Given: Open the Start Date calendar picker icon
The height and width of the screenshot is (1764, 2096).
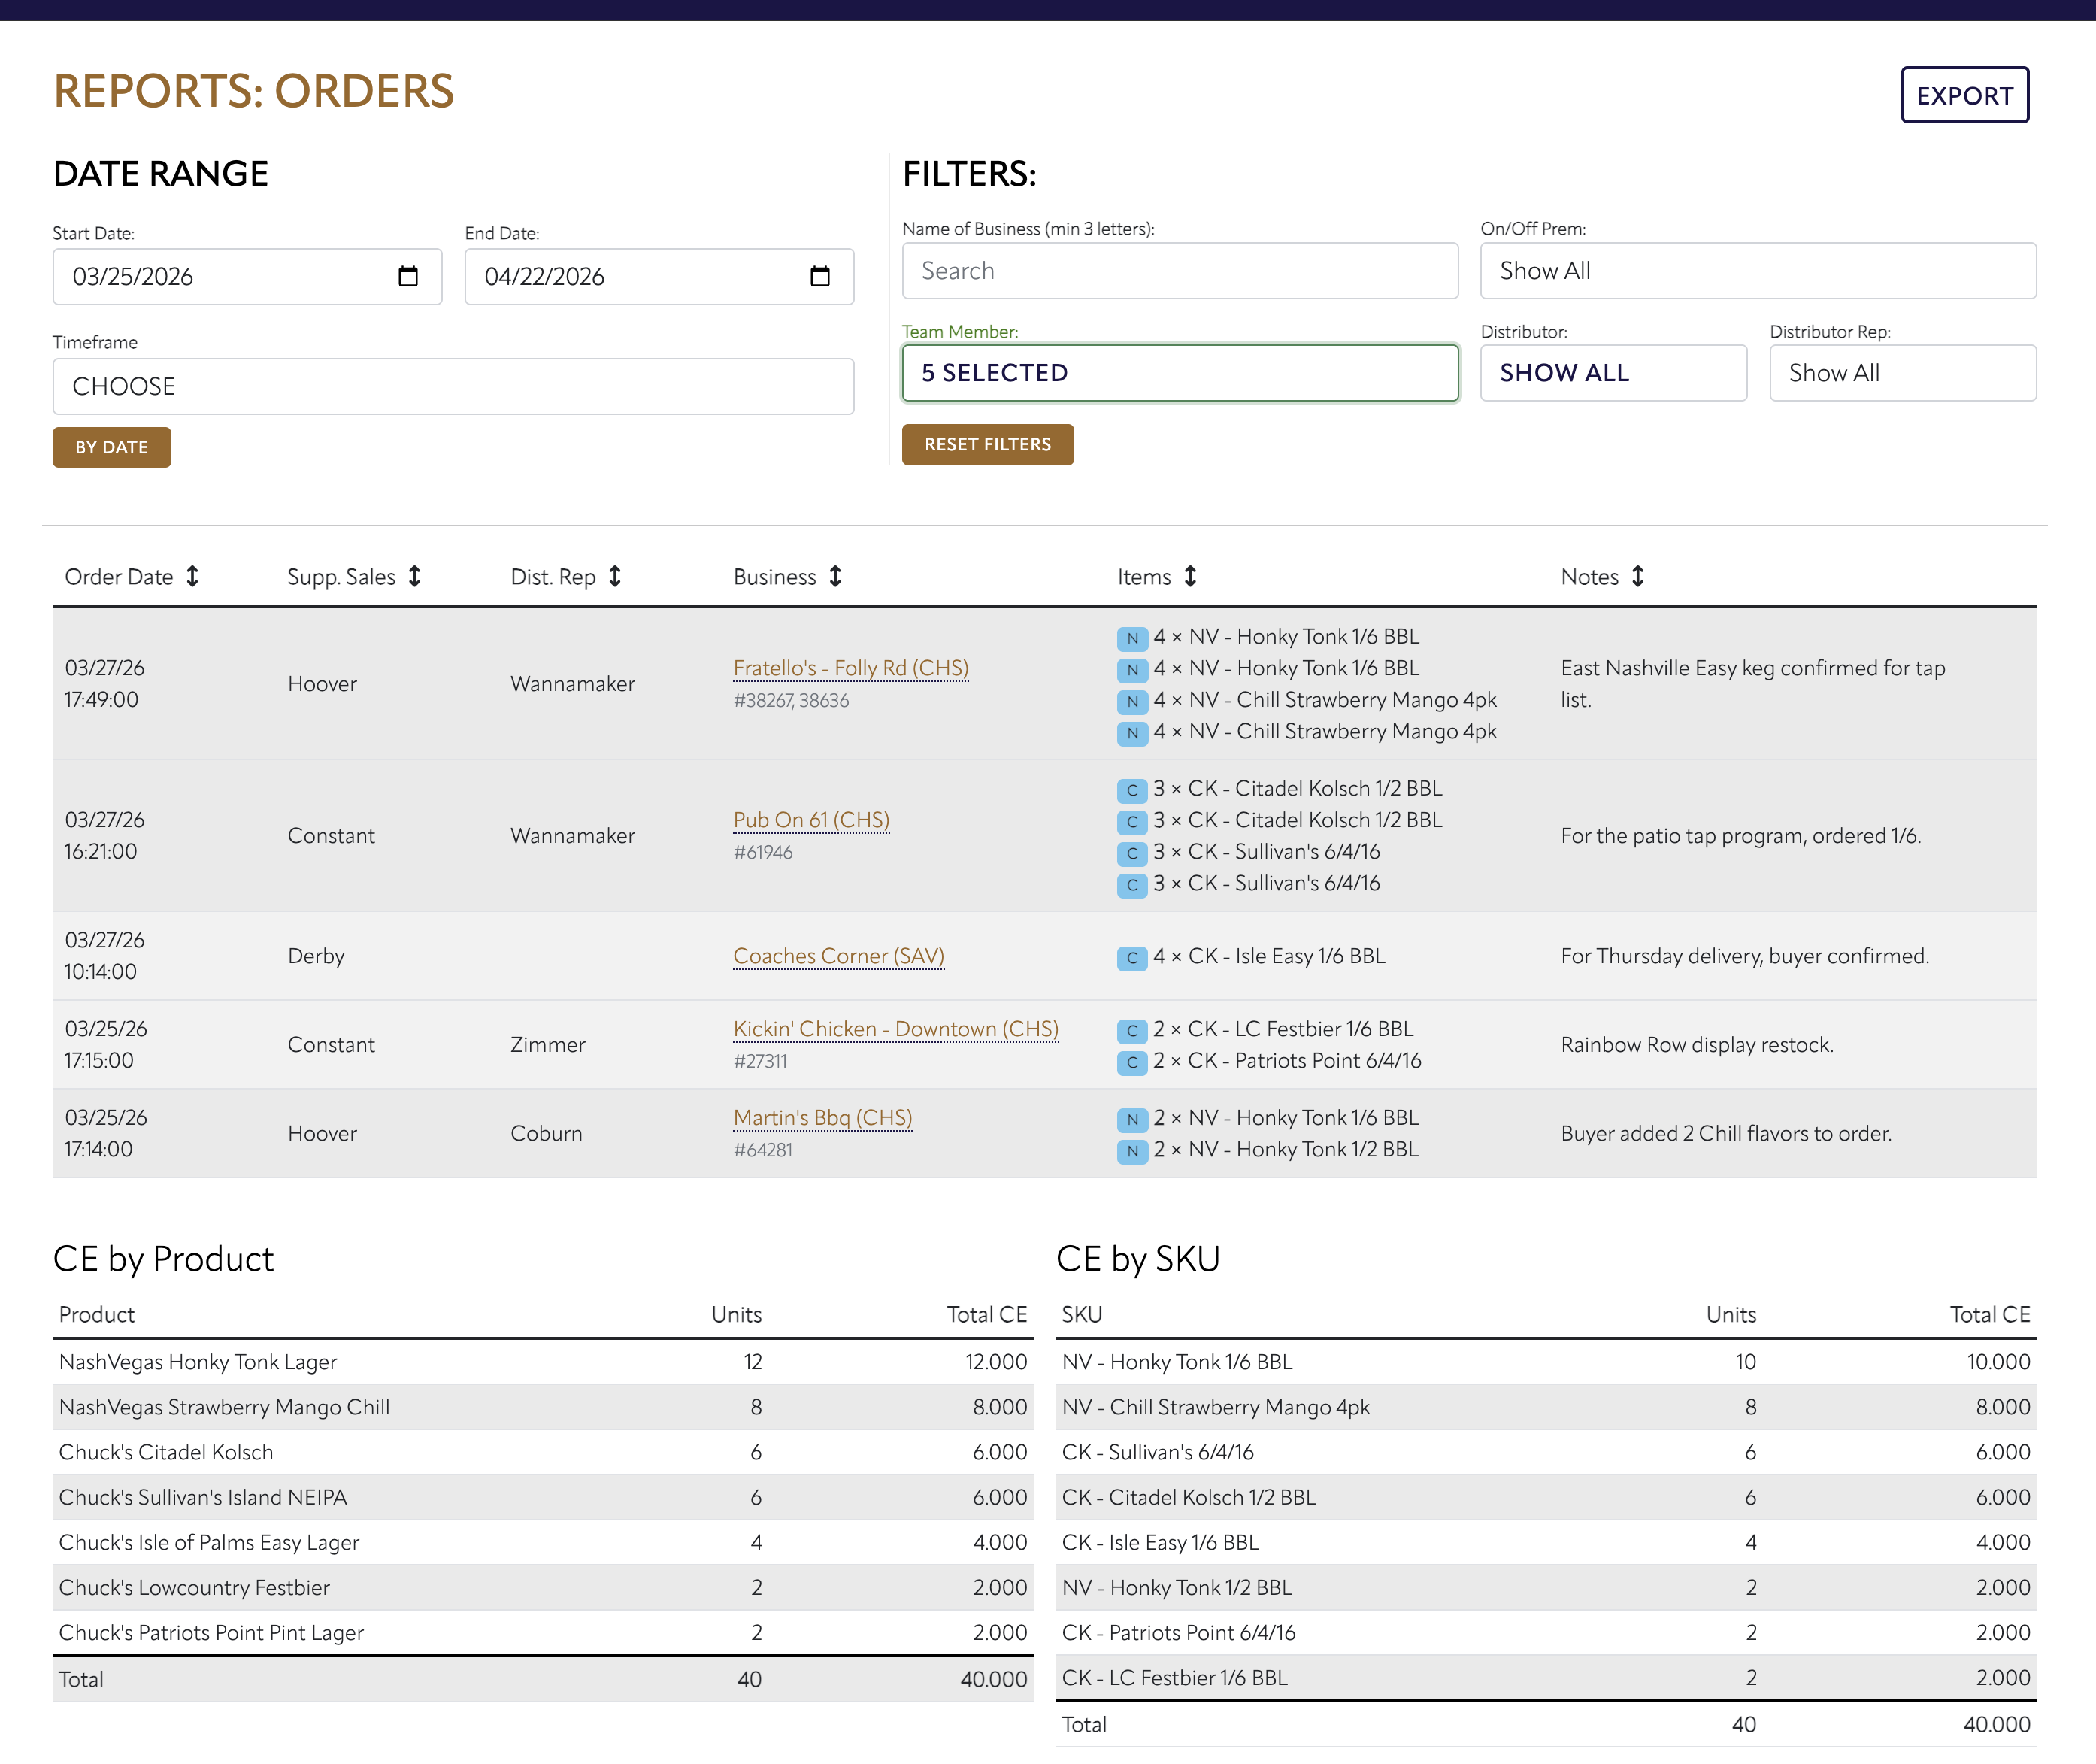Looking at the screenshot, I should coord(408,277).
